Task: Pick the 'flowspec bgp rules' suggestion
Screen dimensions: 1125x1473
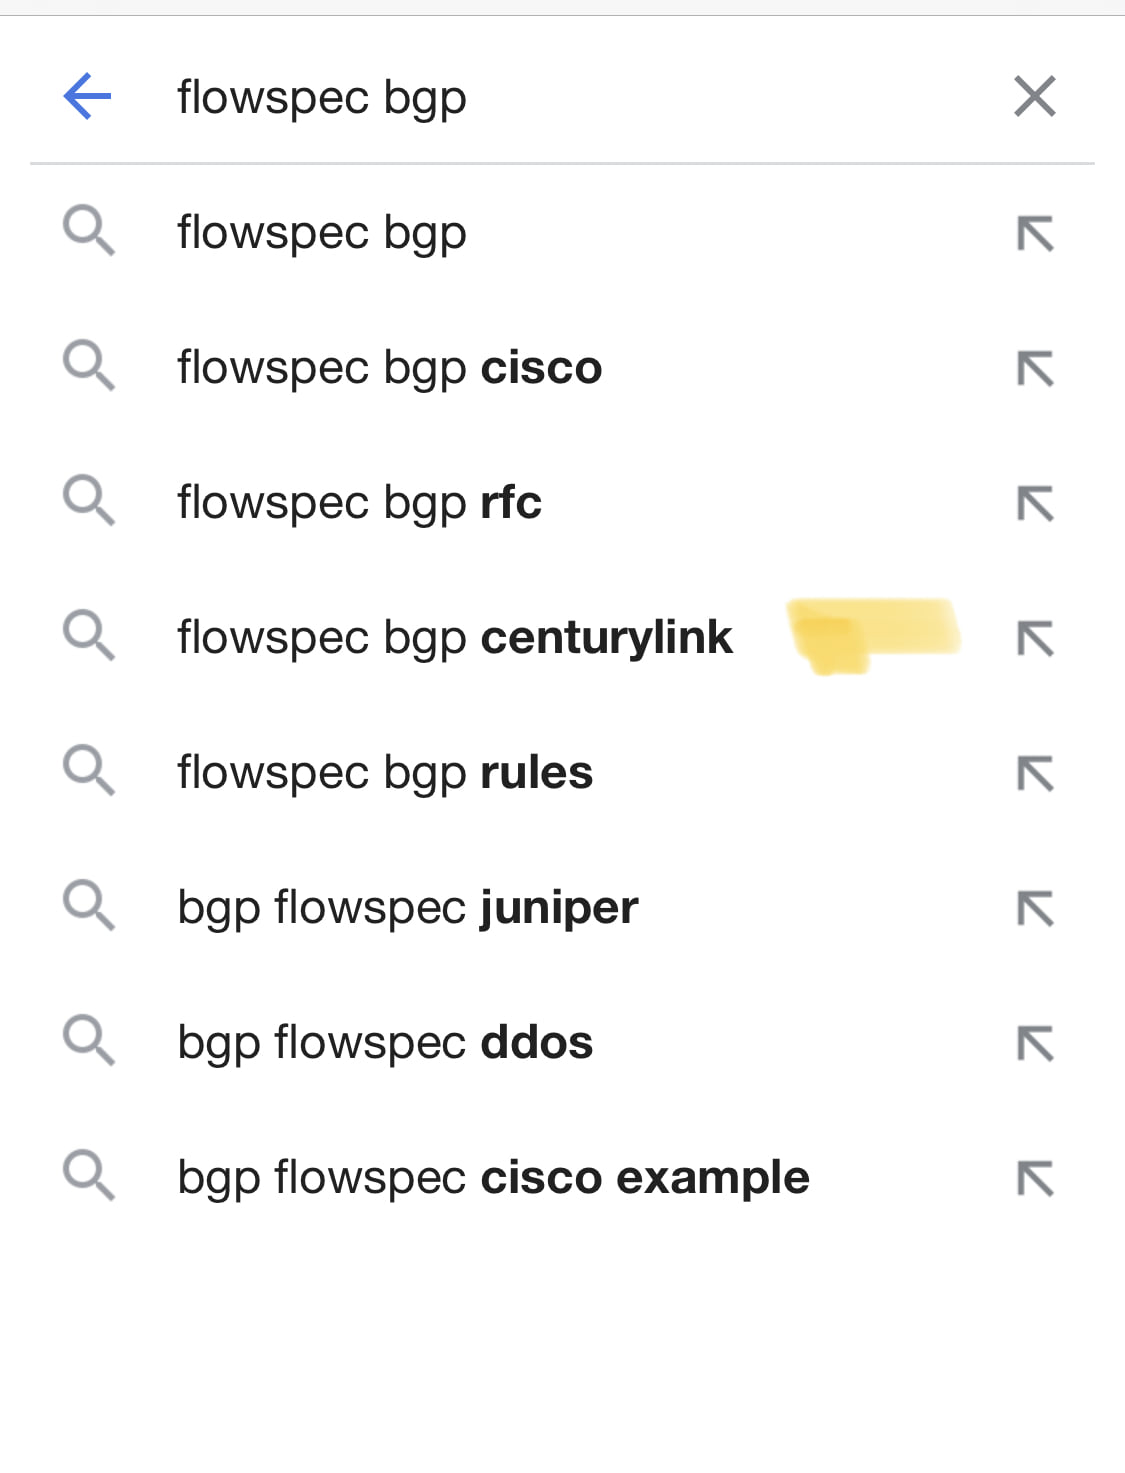Action: tap(385, 773)
